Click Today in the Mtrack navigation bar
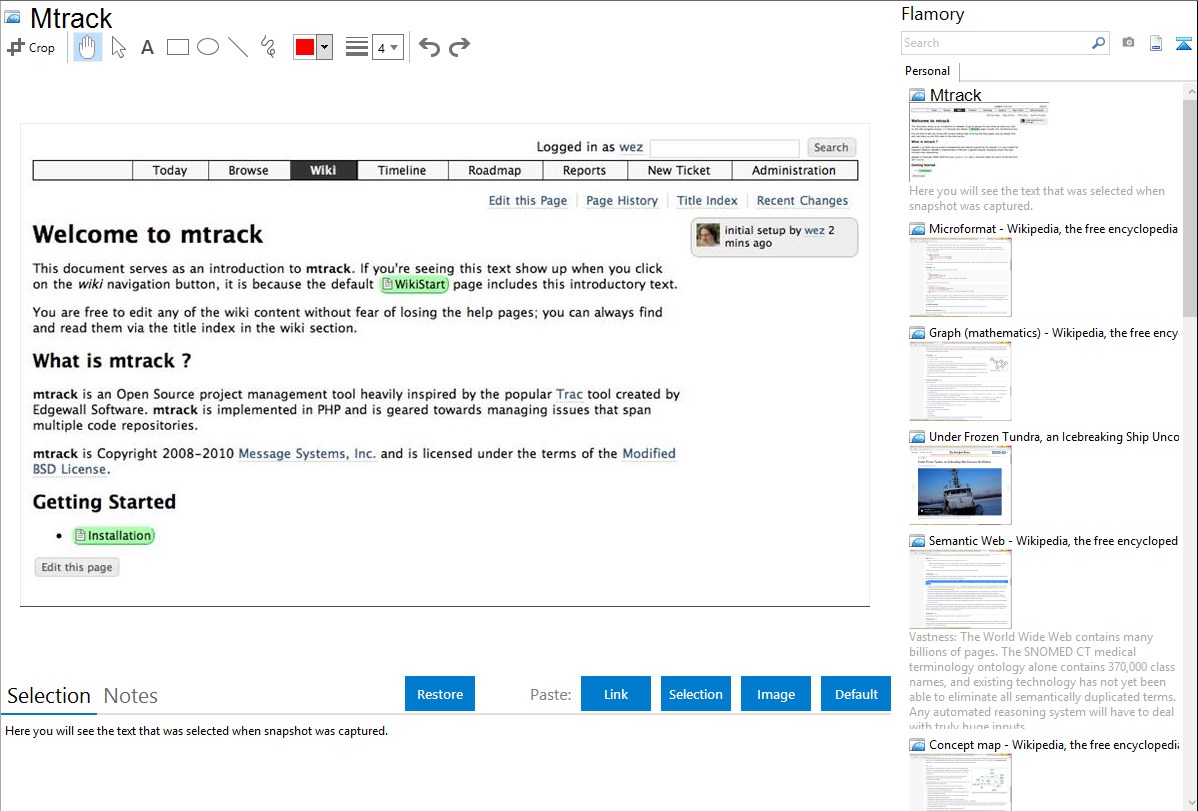This screenshot has height=811, width=1198. 170,170
